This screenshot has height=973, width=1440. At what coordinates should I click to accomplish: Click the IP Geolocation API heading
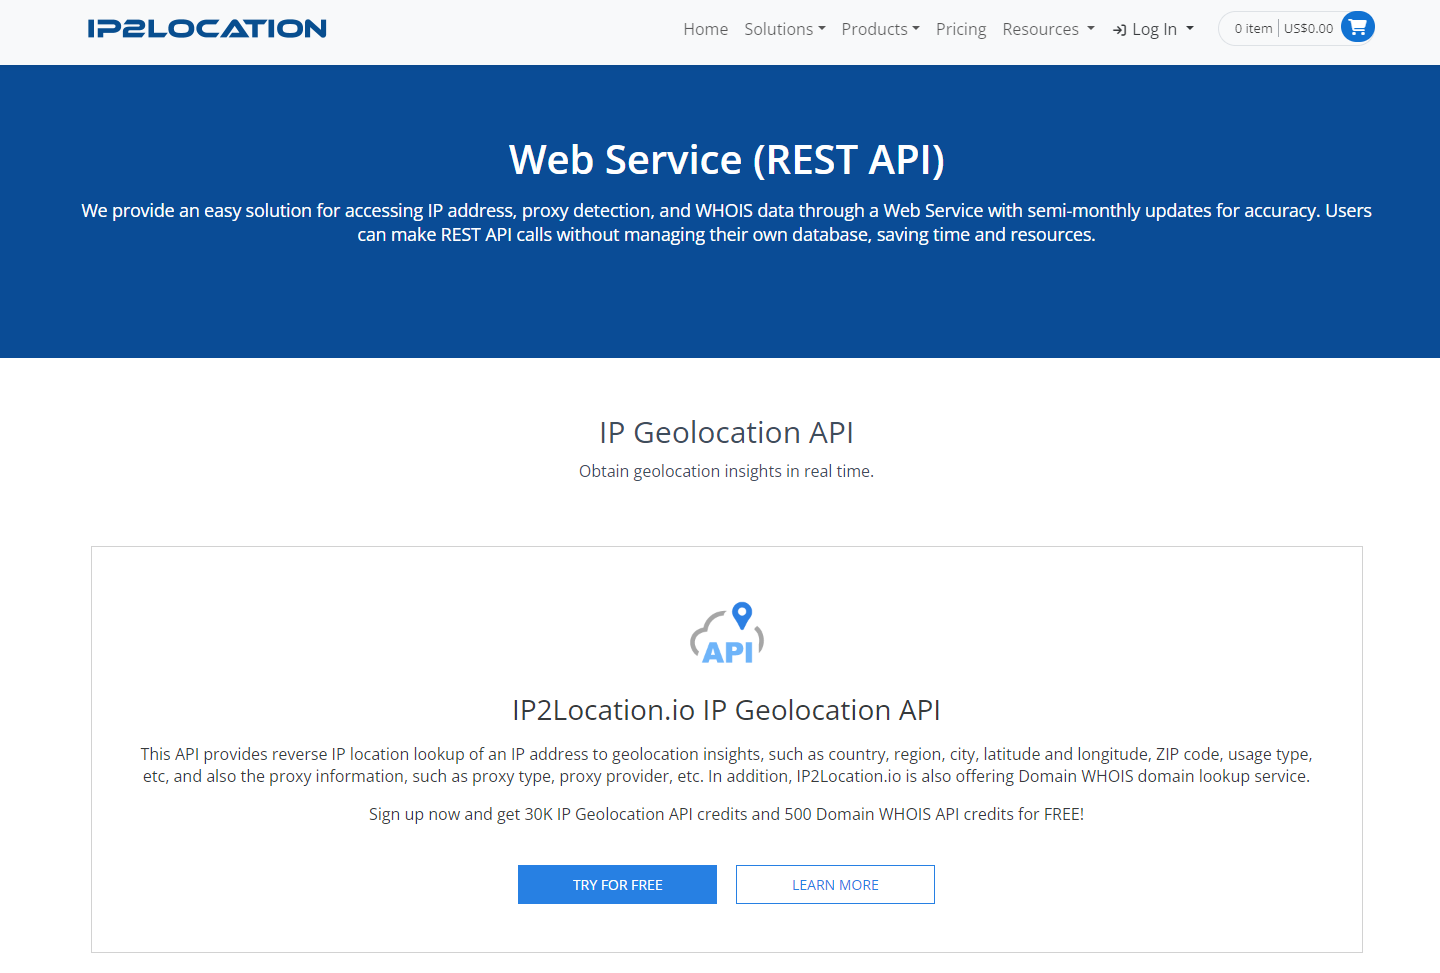pyautogui.click(x=726, y=432)
